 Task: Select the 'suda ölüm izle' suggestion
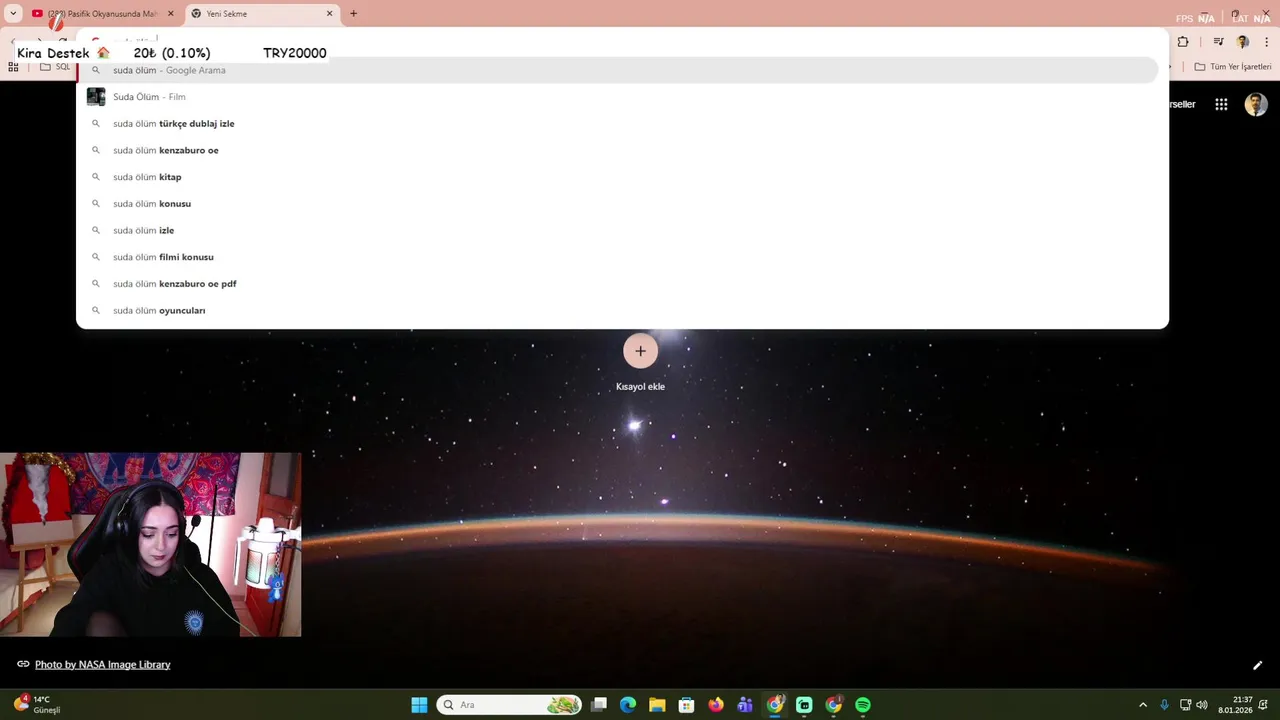coord(618,230)
